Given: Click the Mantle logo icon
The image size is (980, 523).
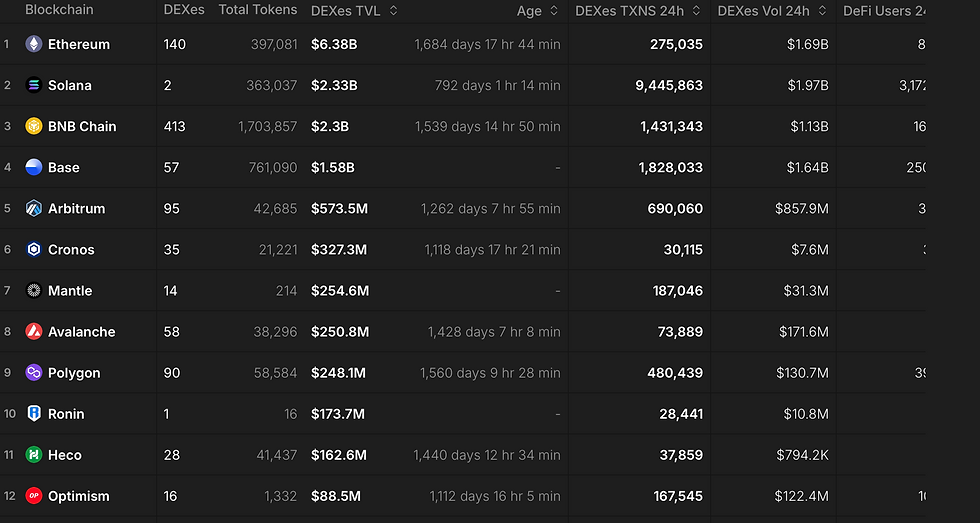Looking at the screenshot, I should (34, 291).
